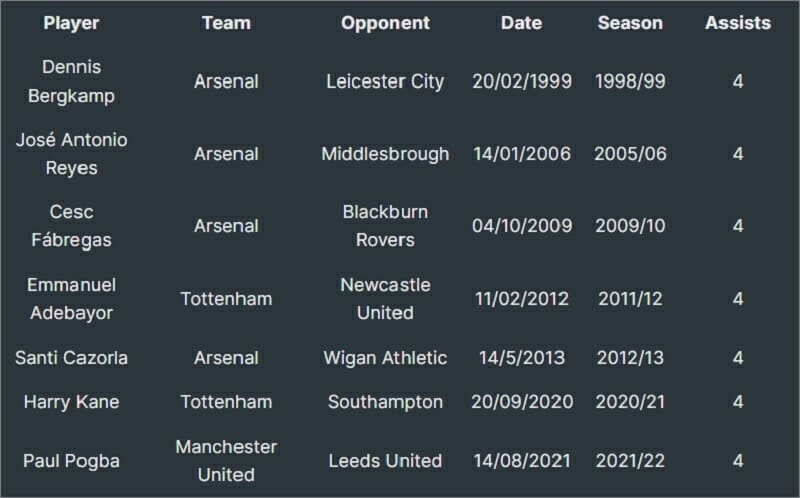Select the date 20/09/2020

522,402
